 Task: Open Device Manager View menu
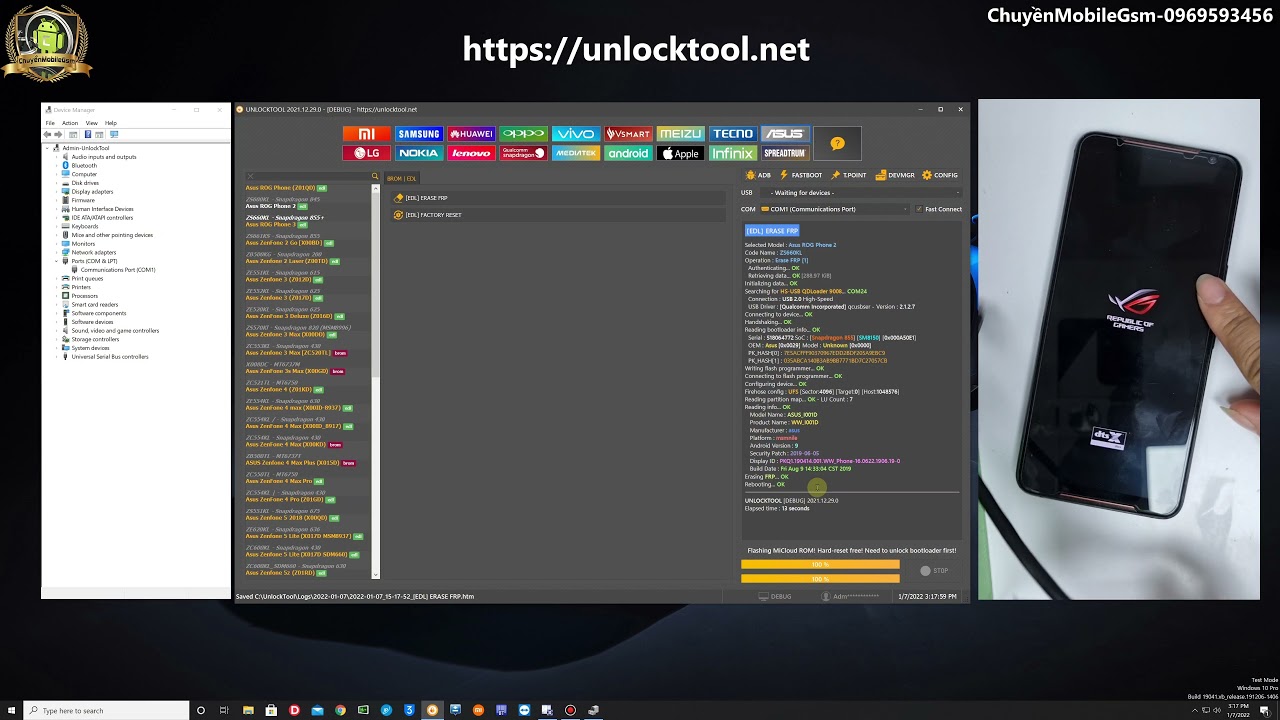coord(91,123)
